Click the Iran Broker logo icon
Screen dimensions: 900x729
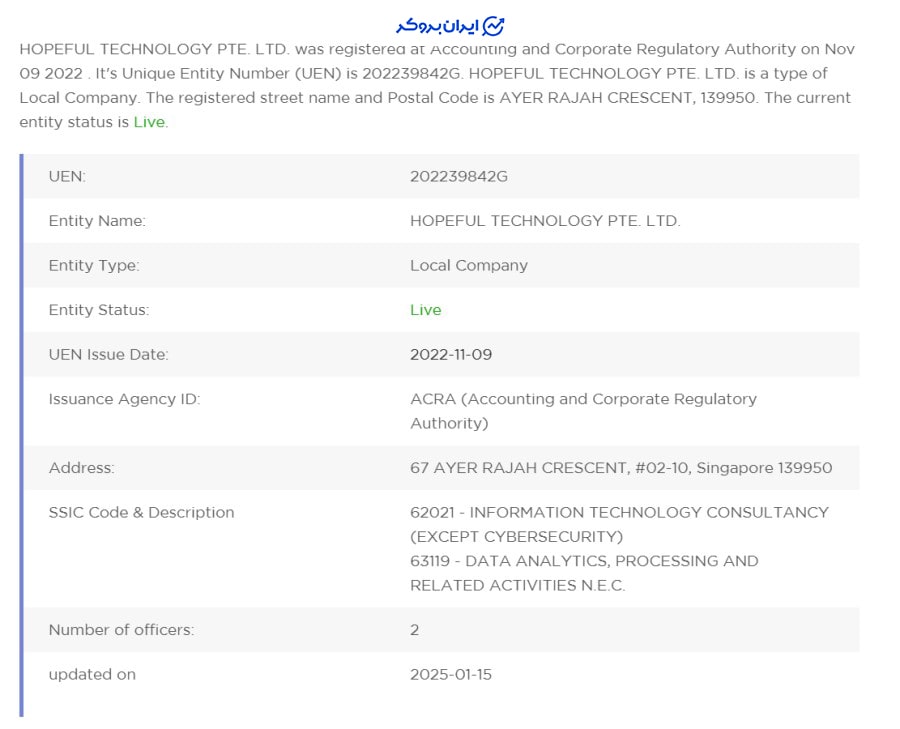click(x=493, y=25)
